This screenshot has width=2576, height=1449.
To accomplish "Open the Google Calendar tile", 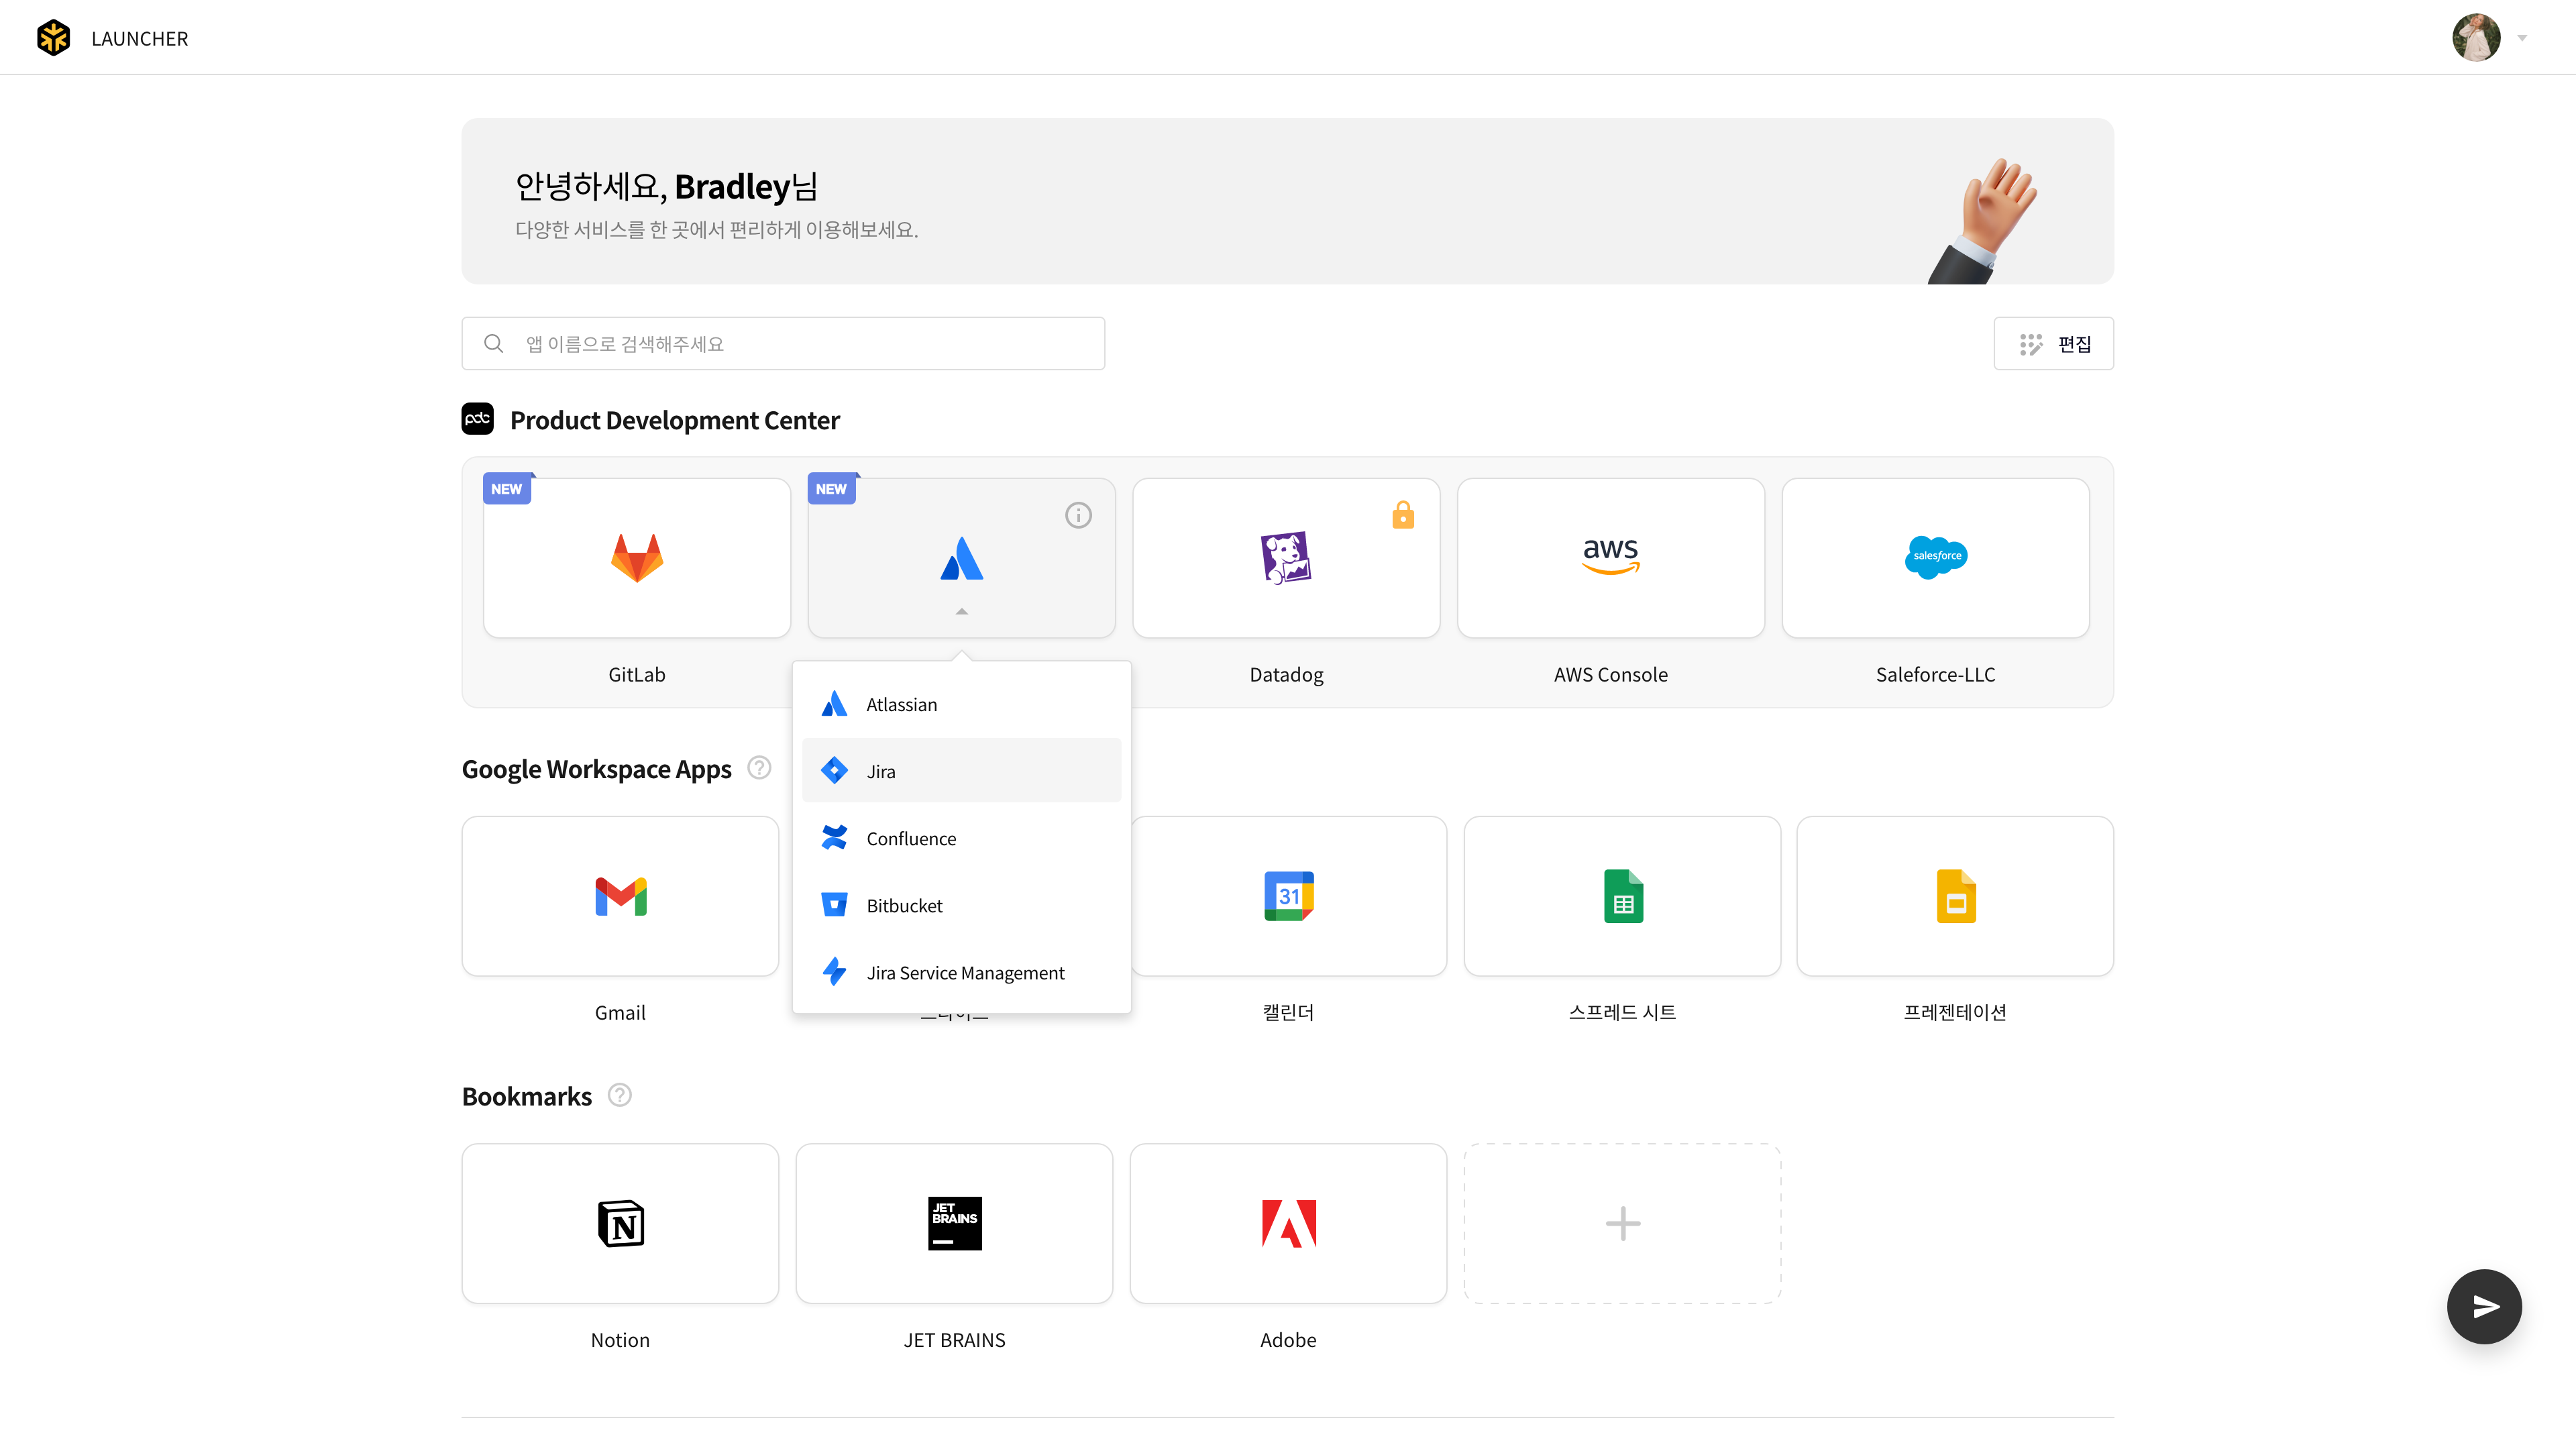I will tap(1288, 896).
